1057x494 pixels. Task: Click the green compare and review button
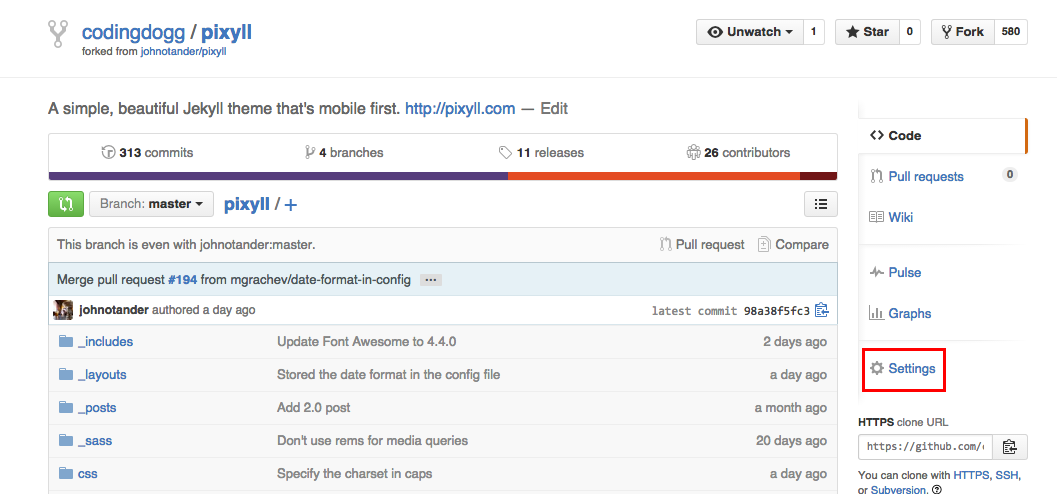point(66,204)
